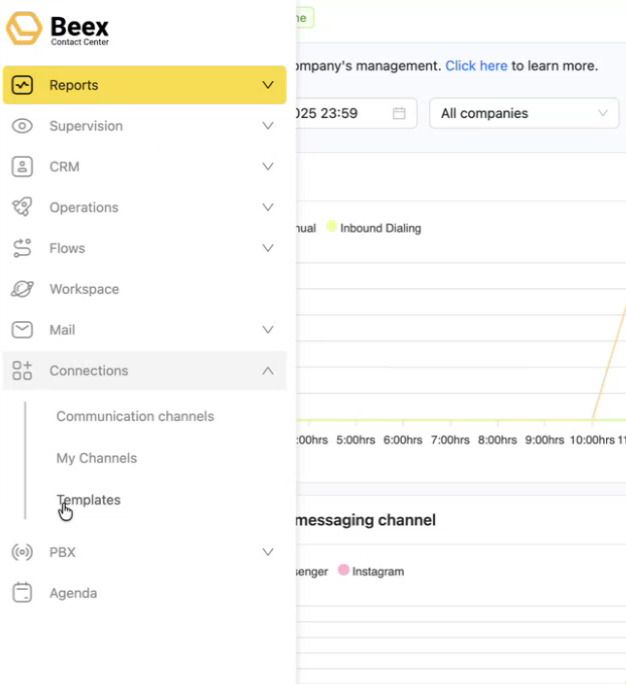Open the All companies dropdown

tap(523, 113)
